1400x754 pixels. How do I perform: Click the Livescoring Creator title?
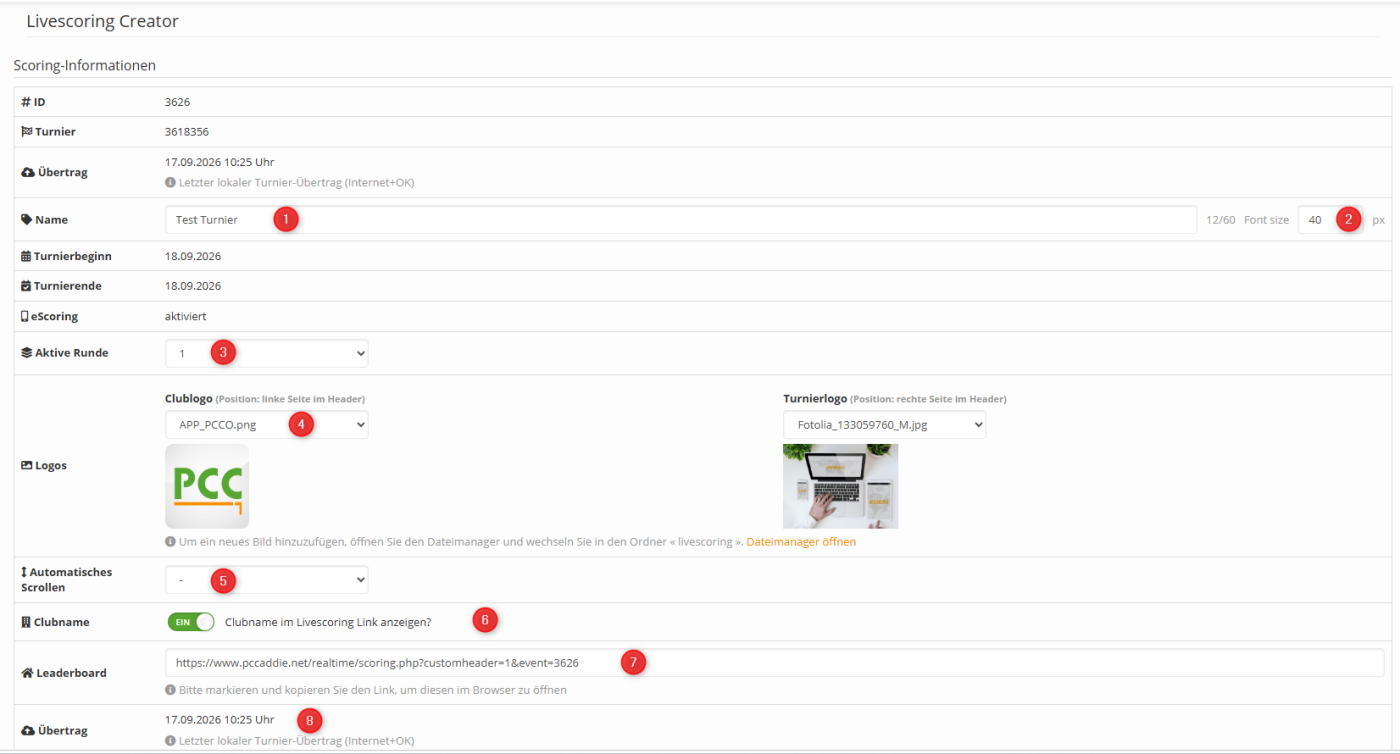click(x=103, y=20)
